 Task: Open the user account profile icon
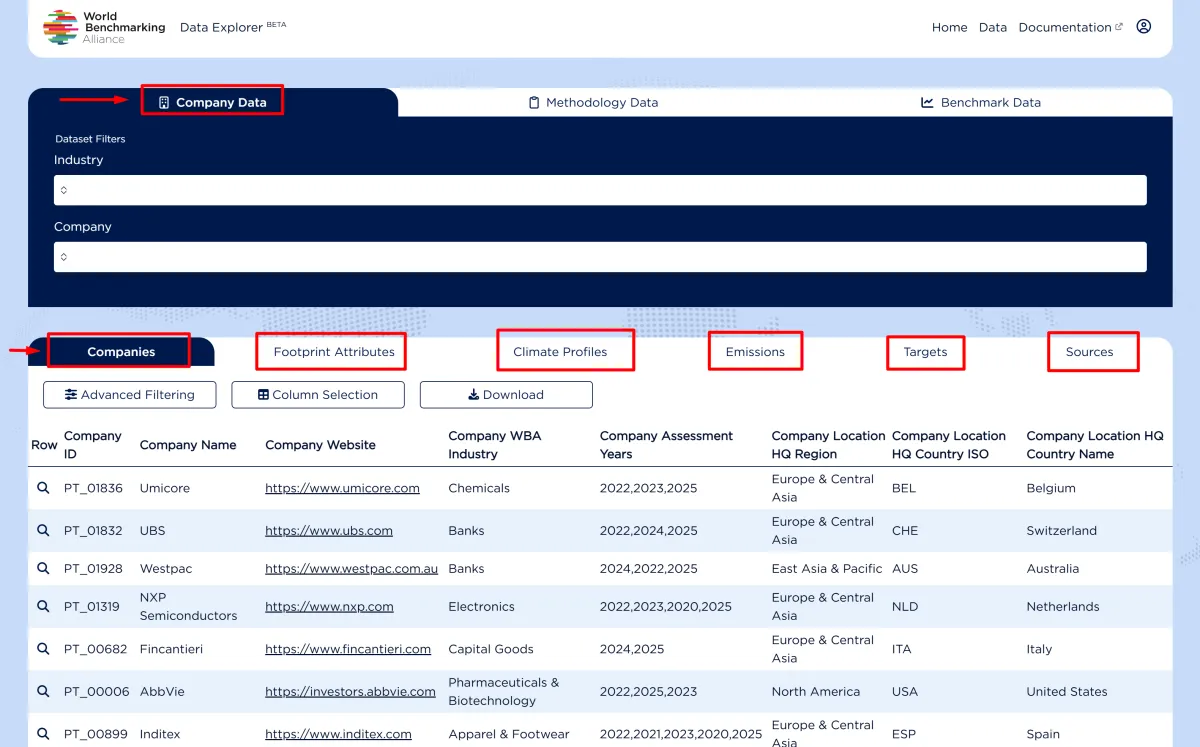point(1144,26)
